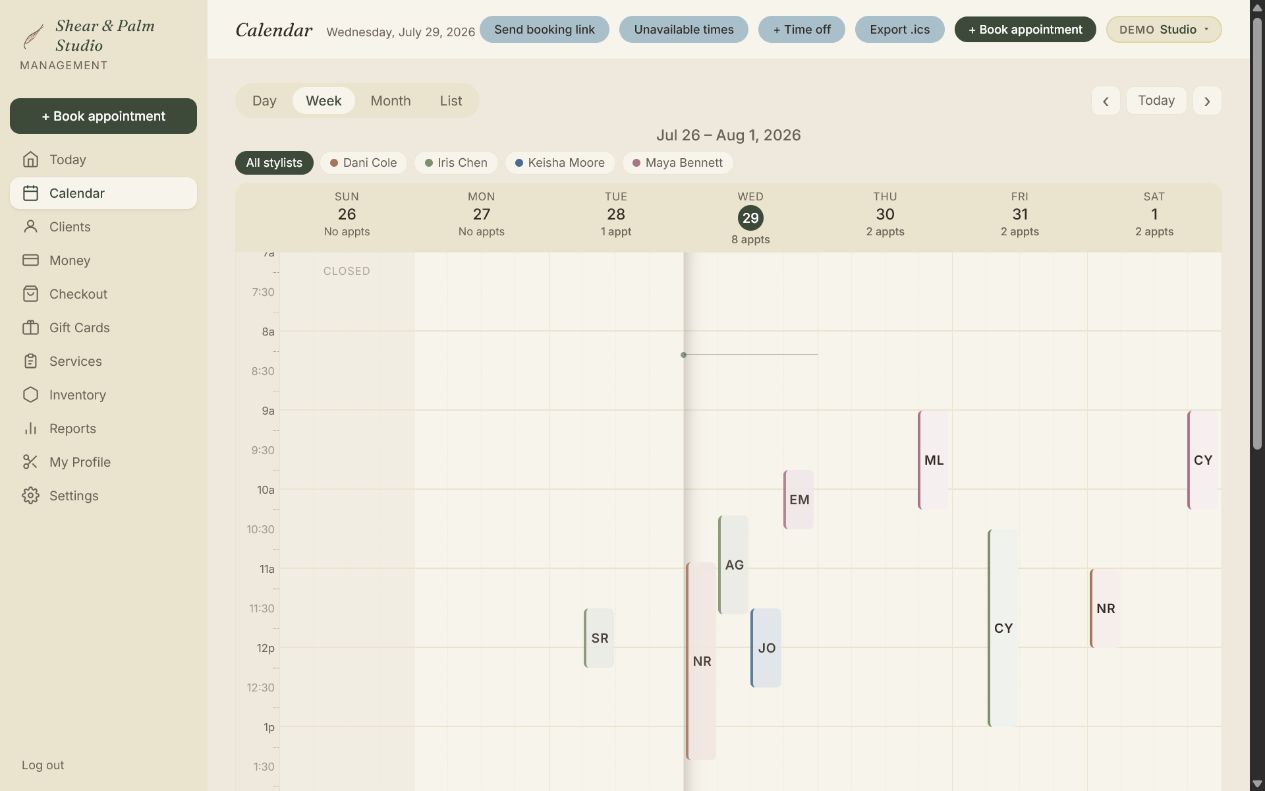Jump to Today in calendar navigation
1265x791 pixels.
coord(1156,101)
